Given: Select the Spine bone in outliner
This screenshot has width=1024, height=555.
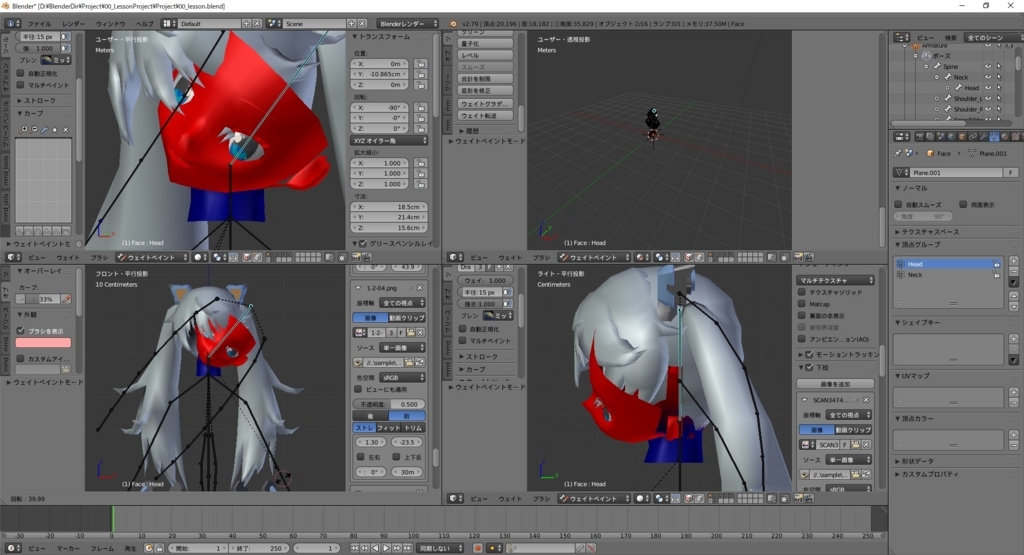Looking at the screenshot, I should tap(950, 67).
